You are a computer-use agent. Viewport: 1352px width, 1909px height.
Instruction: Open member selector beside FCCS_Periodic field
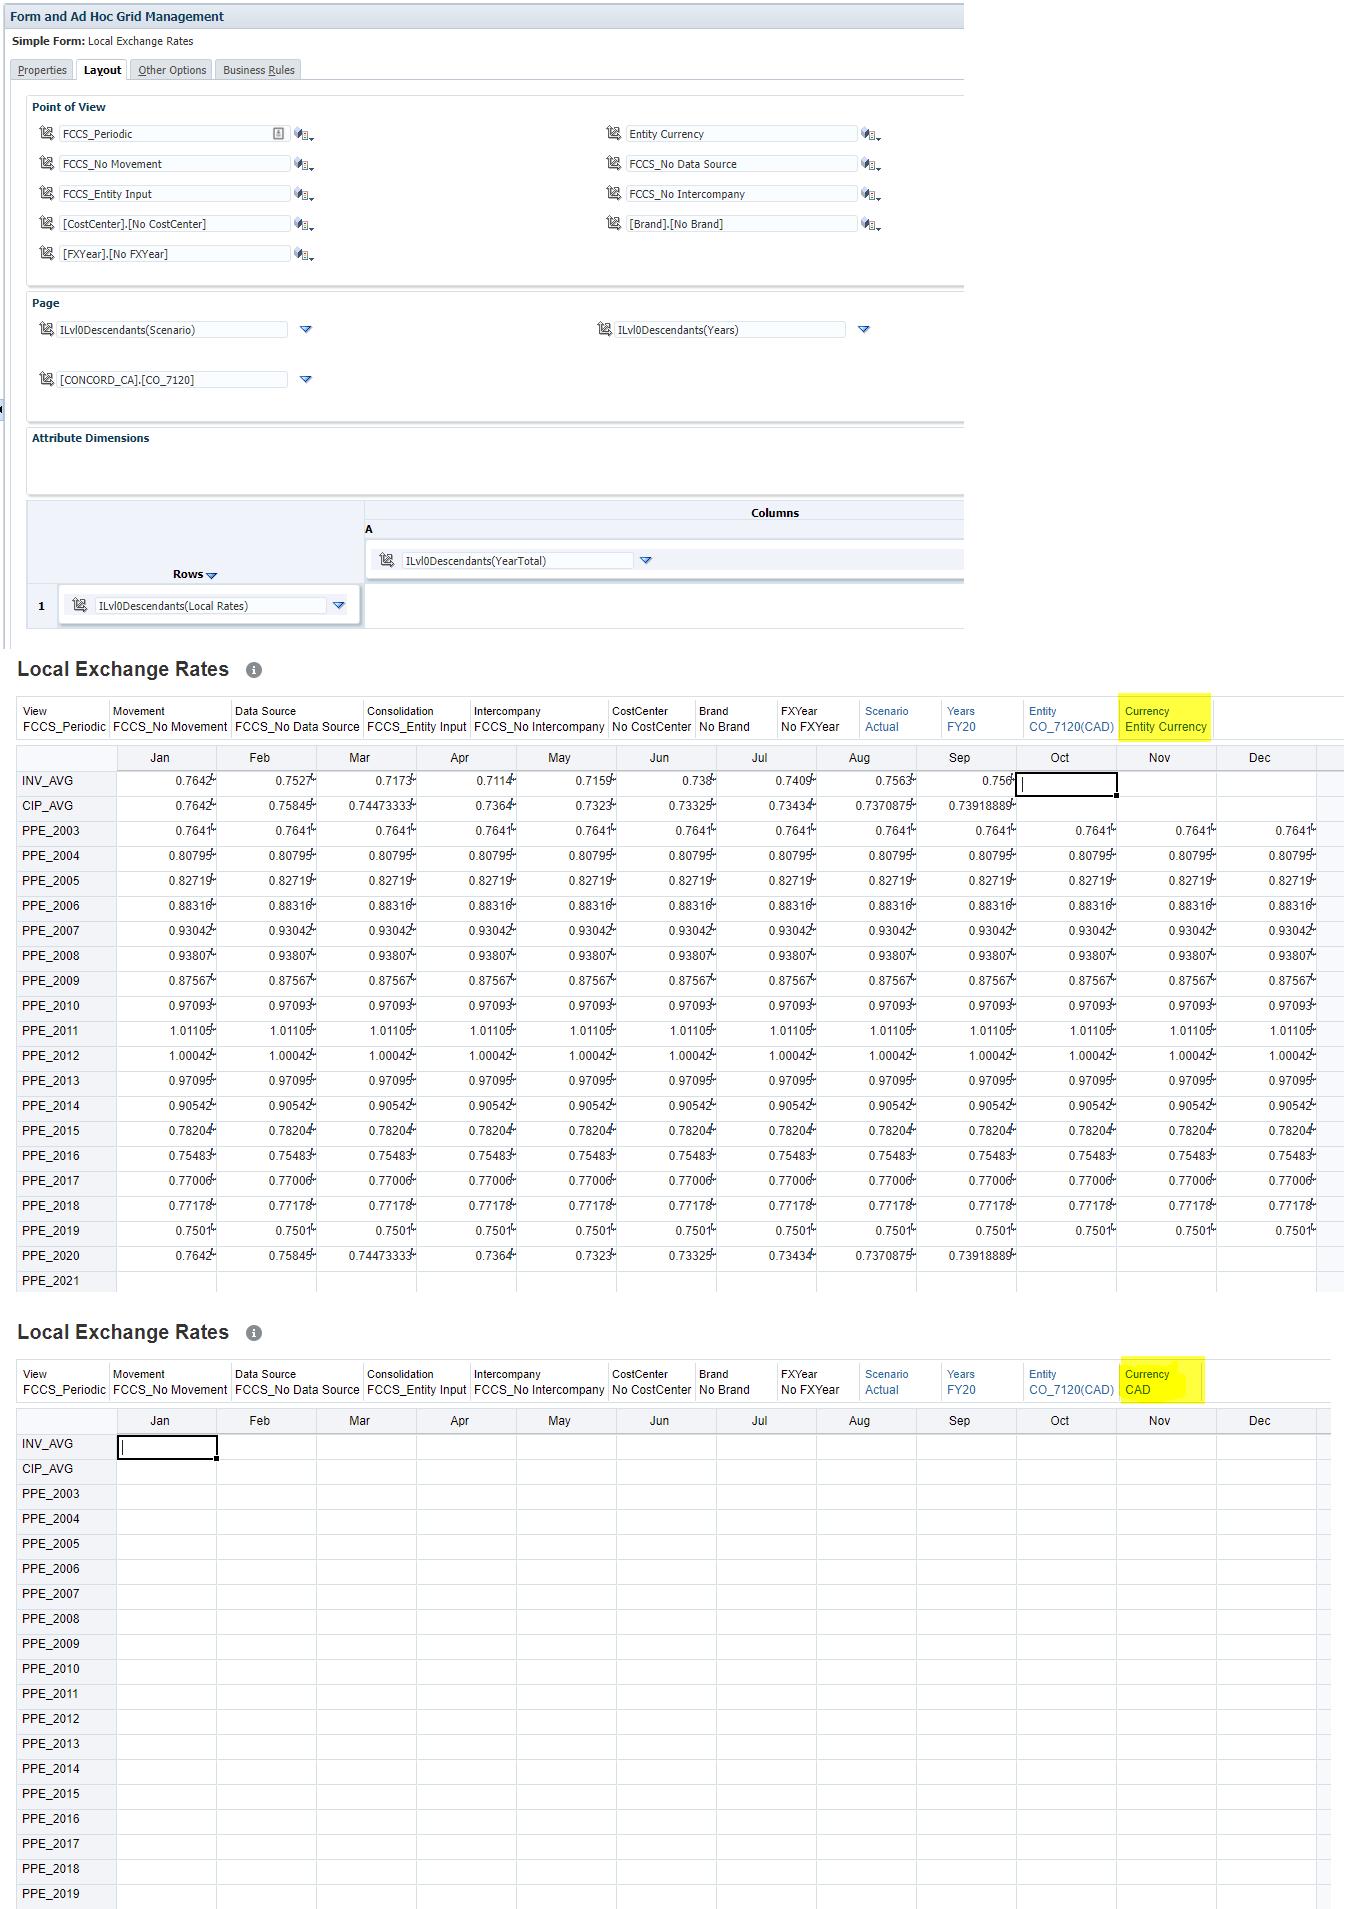[x=304, y=135]
